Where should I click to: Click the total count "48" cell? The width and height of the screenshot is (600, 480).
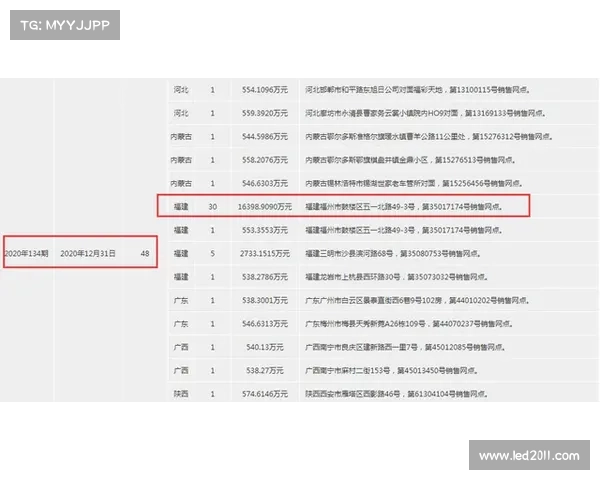[145, 253]
